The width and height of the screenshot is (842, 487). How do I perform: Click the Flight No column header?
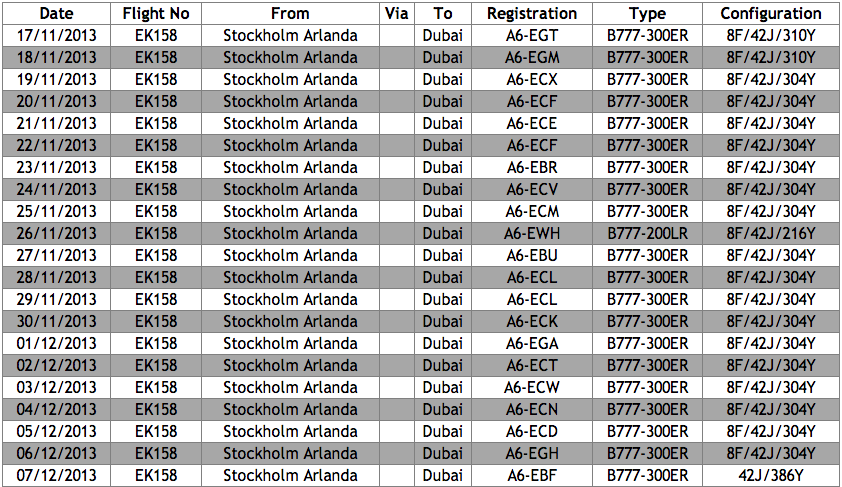156,14
